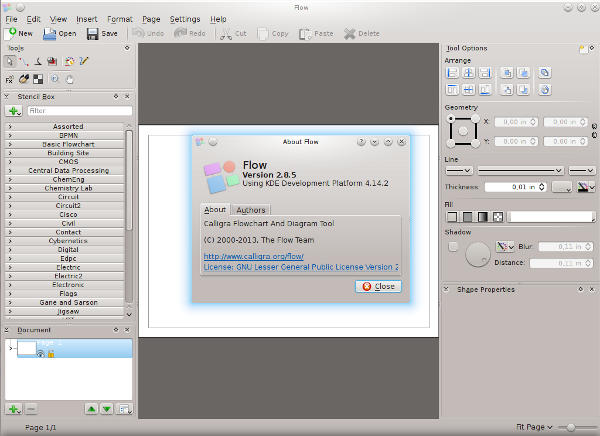This screenshot has width=600, height=436.
Task: Click vertically center align icon in Arrange
Action: 469,90
